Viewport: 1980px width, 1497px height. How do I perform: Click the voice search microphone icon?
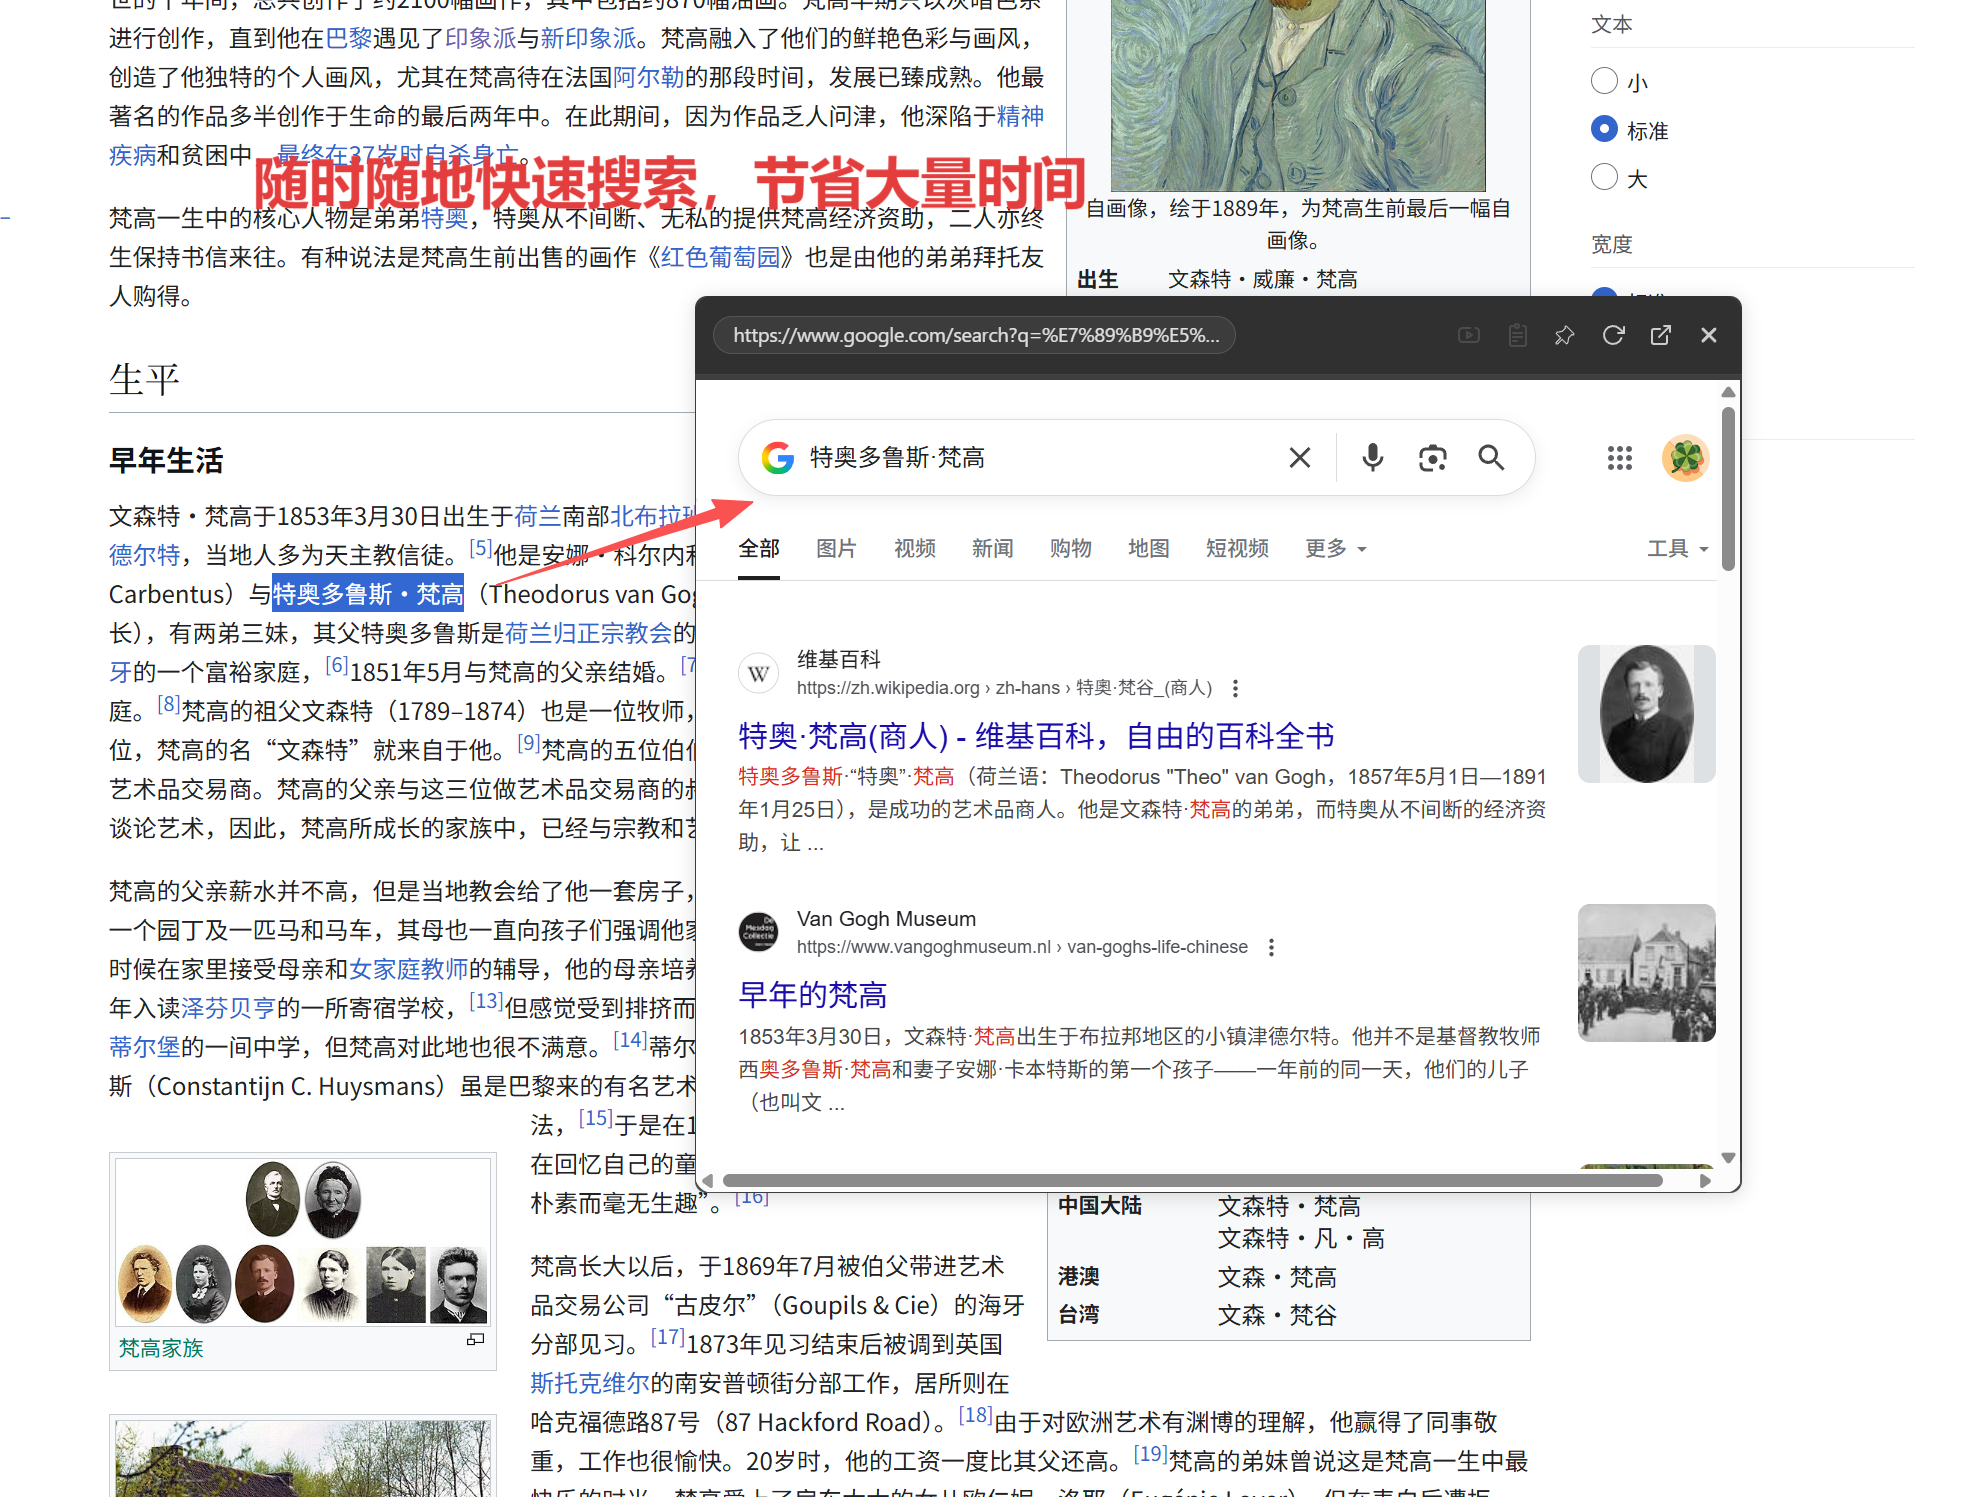coord(1373,458)
